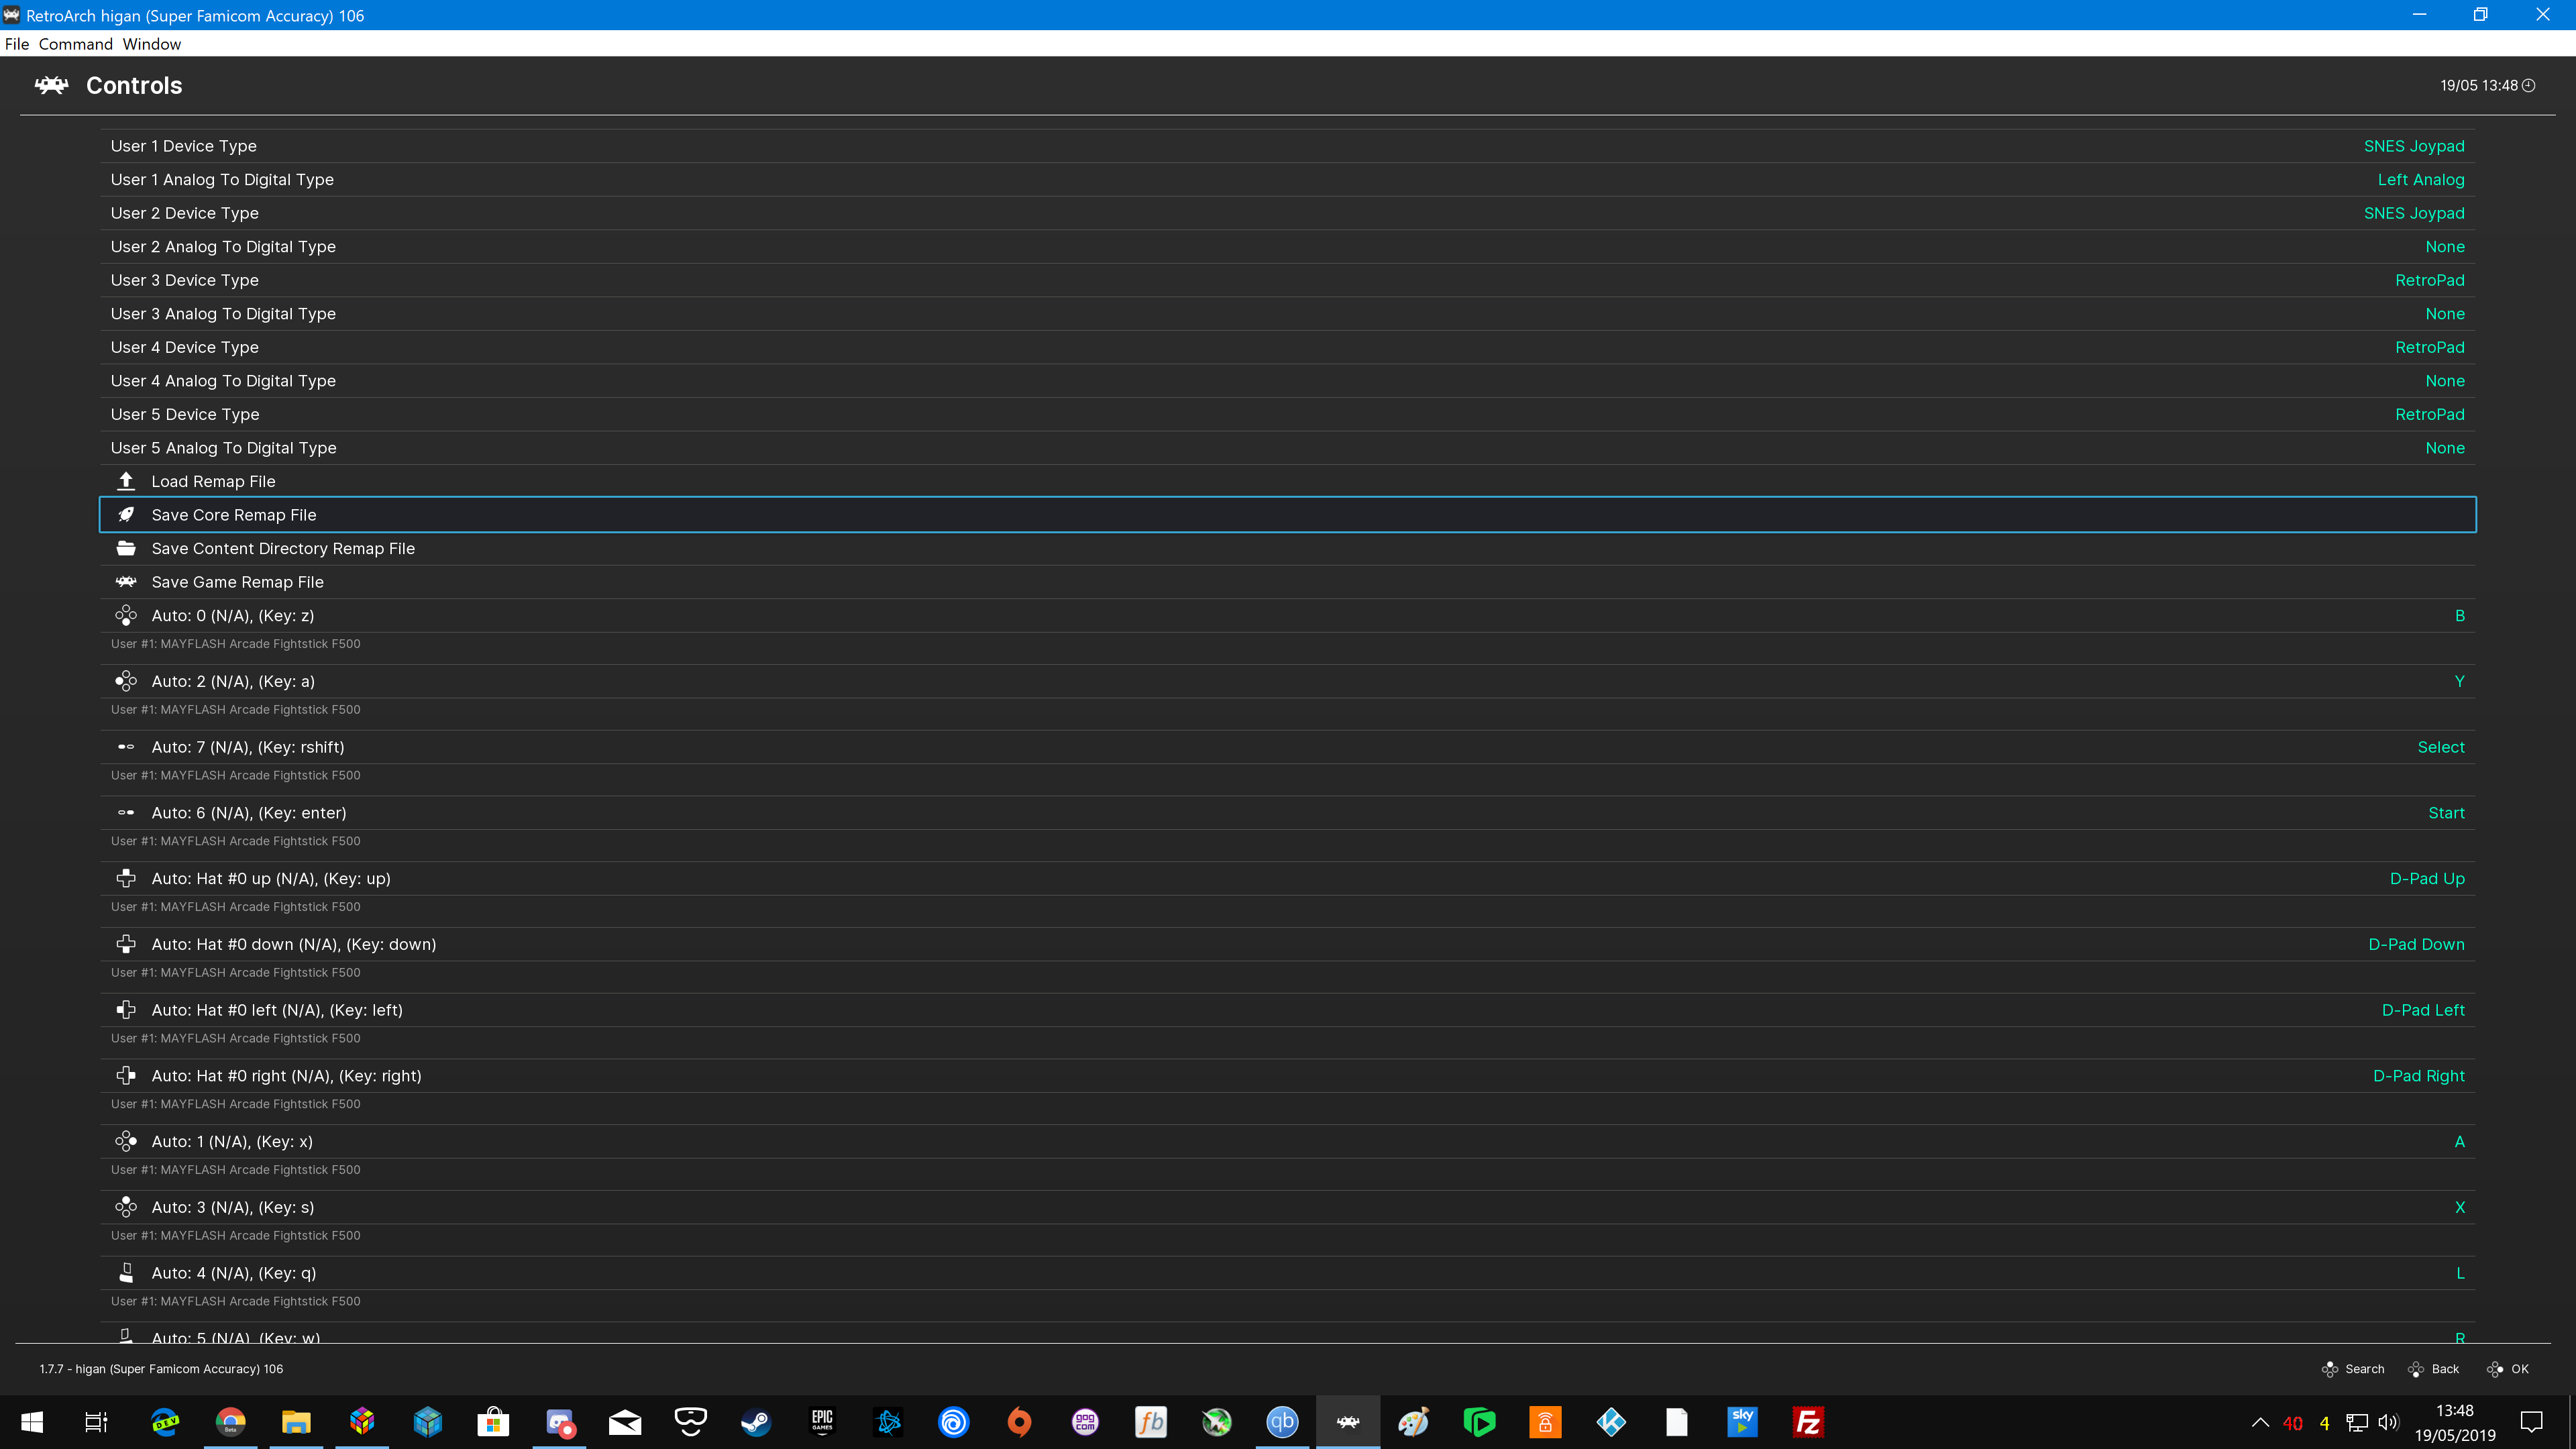This screenshot has height=1449, width=2576.
Task: Select the Auto: 3 (Key: s) button icon
Action: pos(126,1207)
